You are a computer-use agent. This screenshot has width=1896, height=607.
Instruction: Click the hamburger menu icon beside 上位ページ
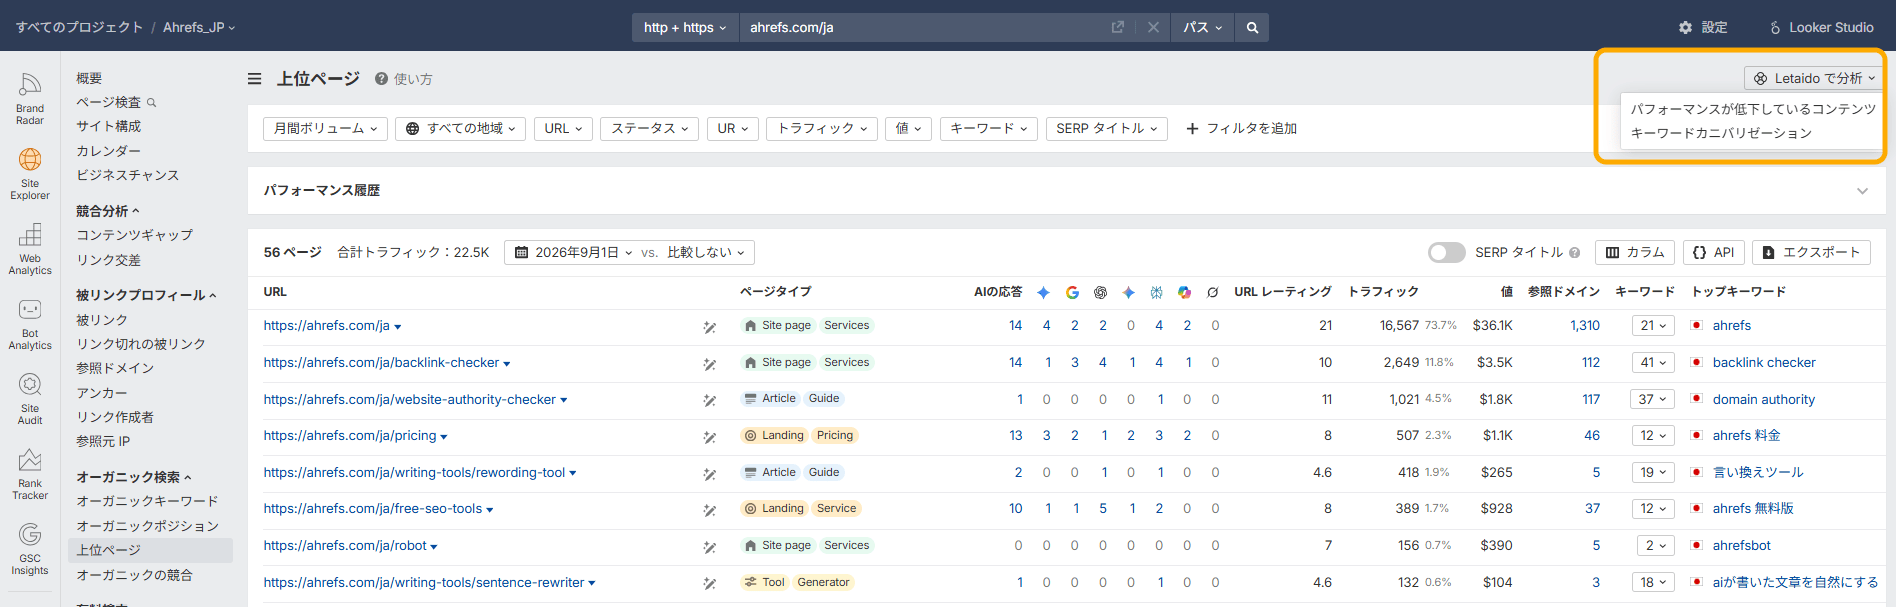pos(255,78)
